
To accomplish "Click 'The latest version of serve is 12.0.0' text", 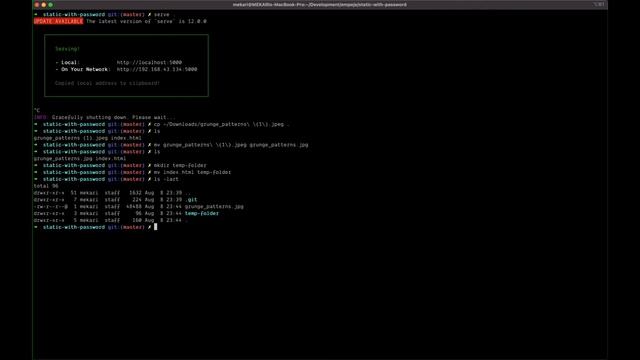I will pyautogui.click(x=147, y=21).
